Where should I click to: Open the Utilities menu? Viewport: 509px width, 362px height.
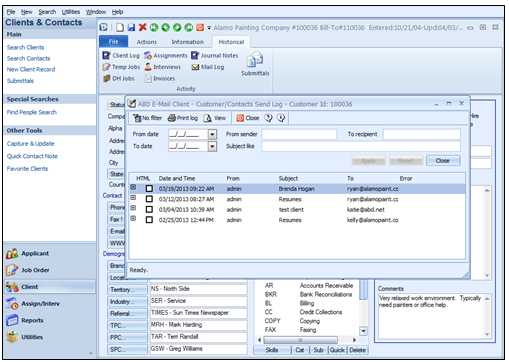tap(71, 12)
